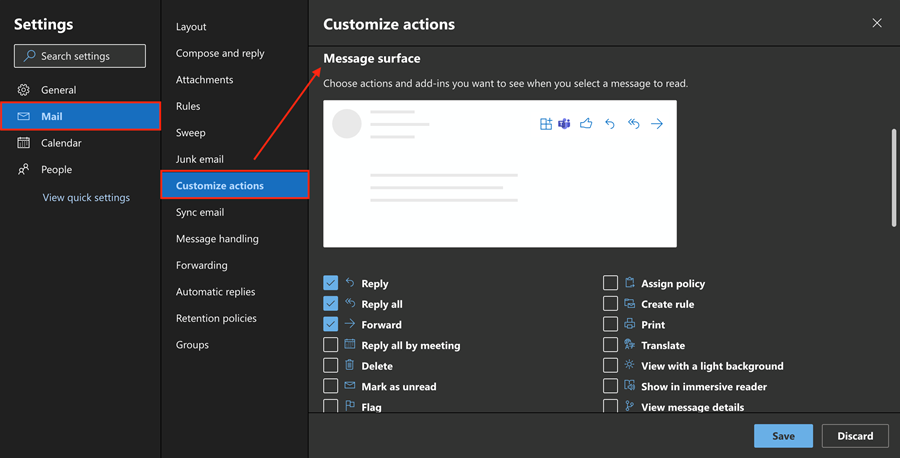Click the Reply arrow icon in message preview
900x458 pixels.
coord(610,124)
